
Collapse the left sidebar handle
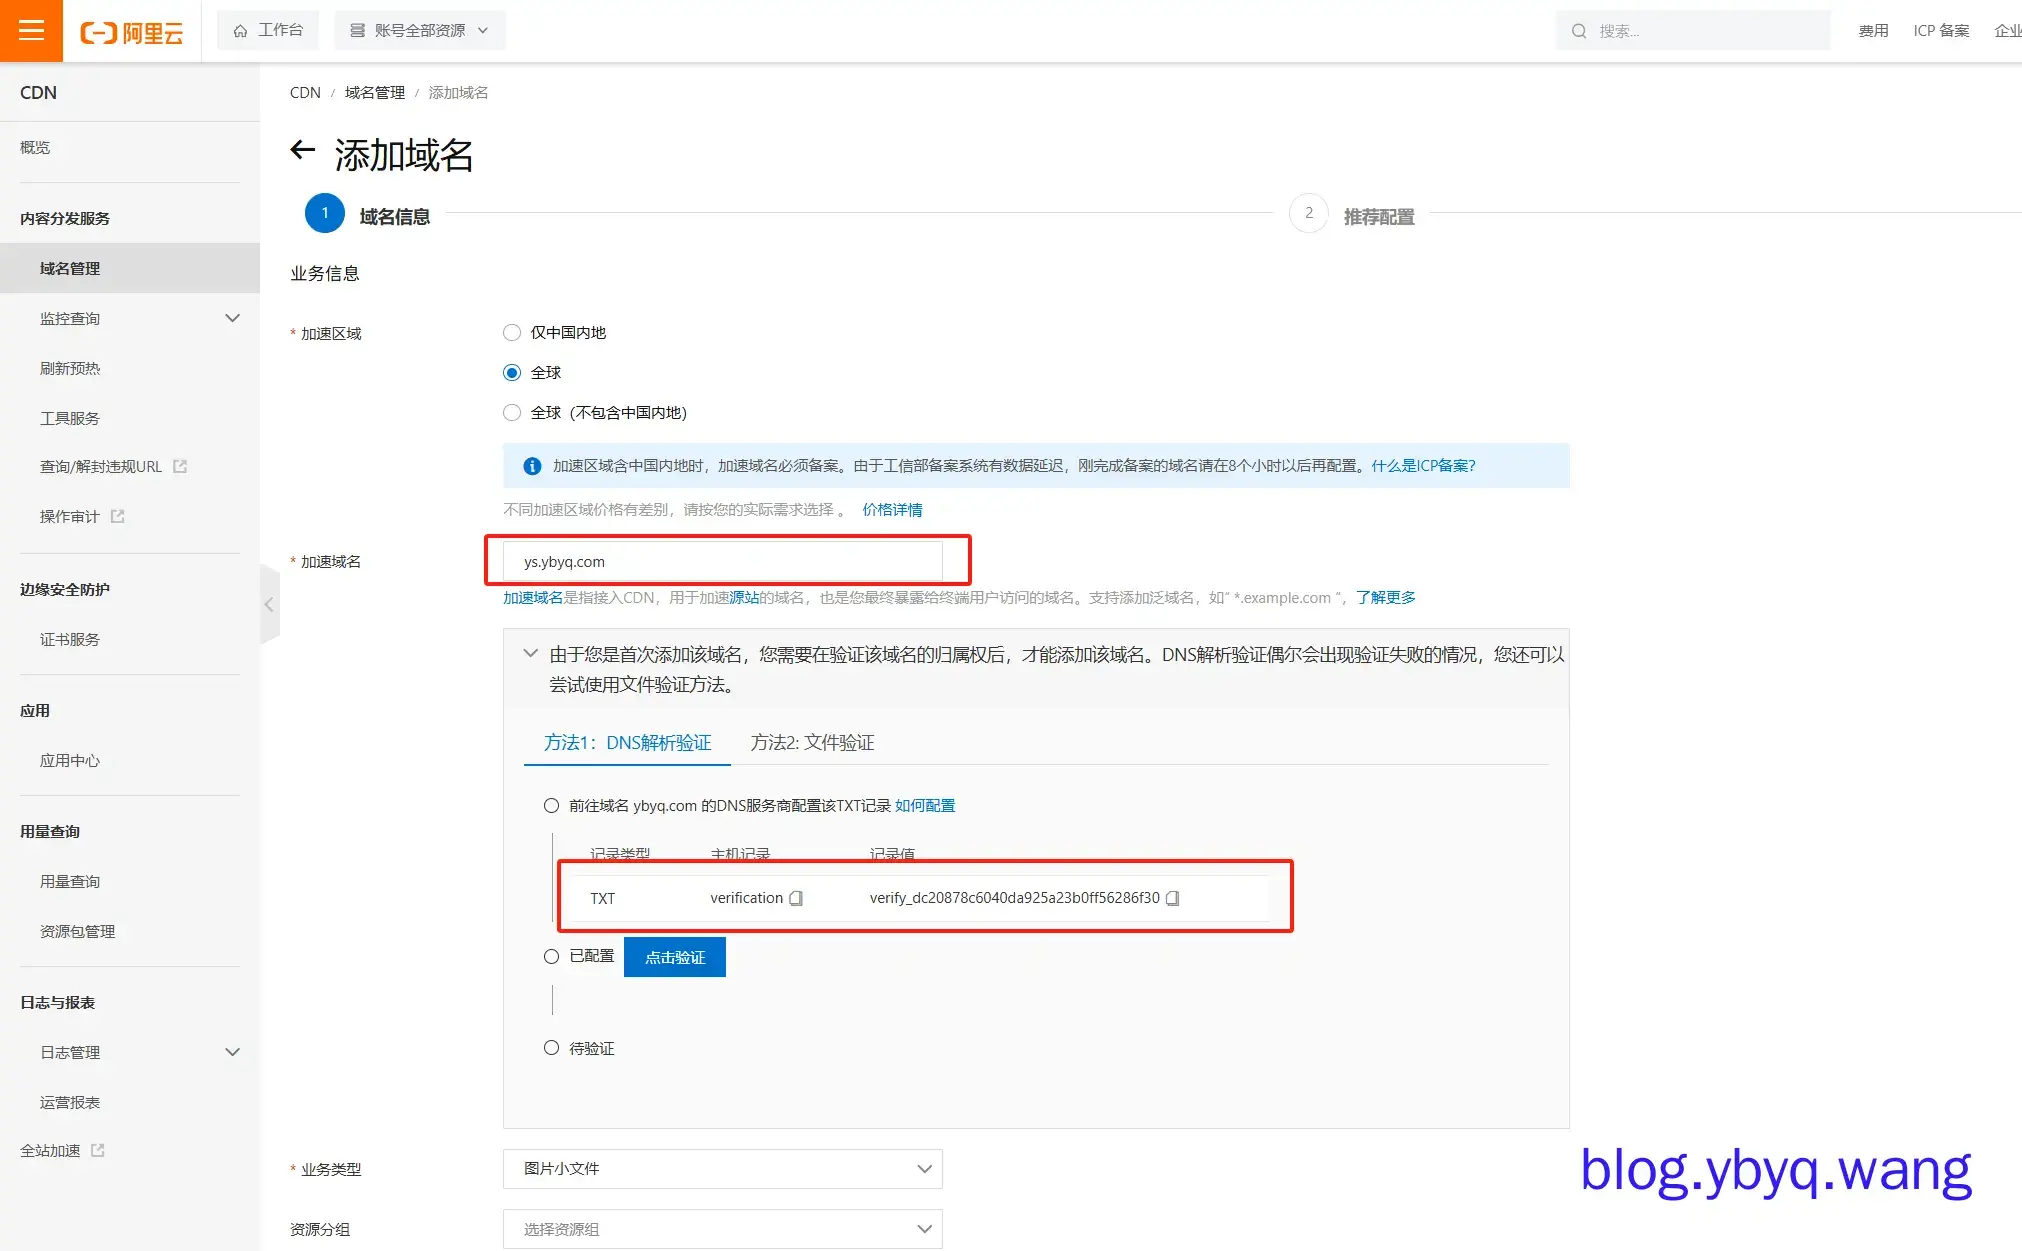click(x=268, y=605)
